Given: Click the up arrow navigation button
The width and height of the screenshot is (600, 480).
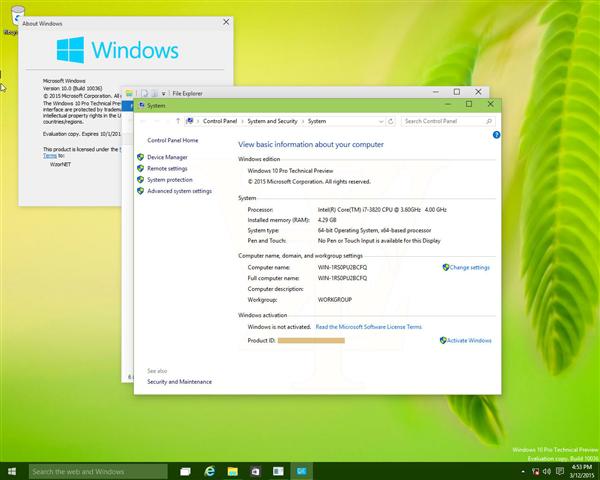Looking at the screenshot, I should (178, 121).
